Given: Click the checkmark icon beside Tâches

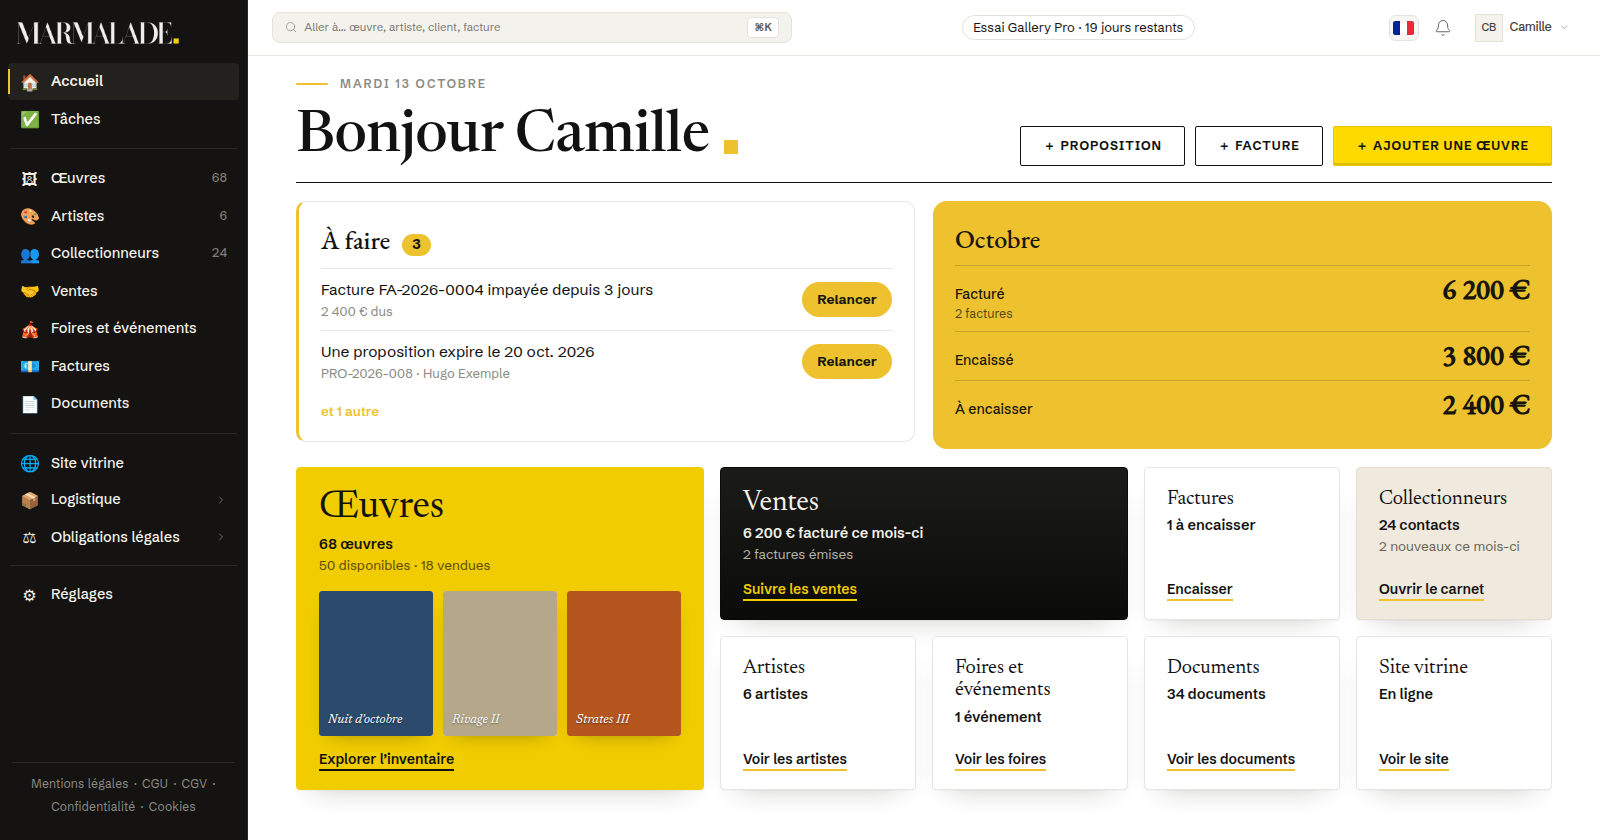Looking at the screenshot, I should tap(30, 120).
